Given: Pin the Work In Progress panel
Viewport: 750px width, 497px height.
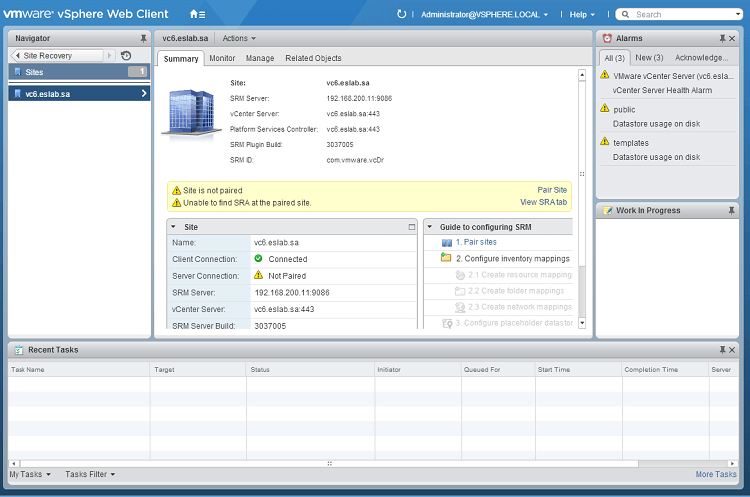Looking at the screenshot, I should point(730,210).
